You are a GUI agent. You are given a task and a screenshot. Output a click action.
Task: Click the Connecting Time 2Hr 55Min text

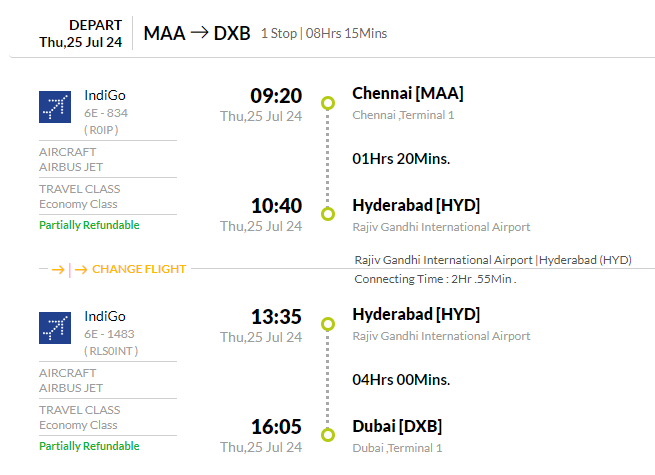click(x=435, y=279)
